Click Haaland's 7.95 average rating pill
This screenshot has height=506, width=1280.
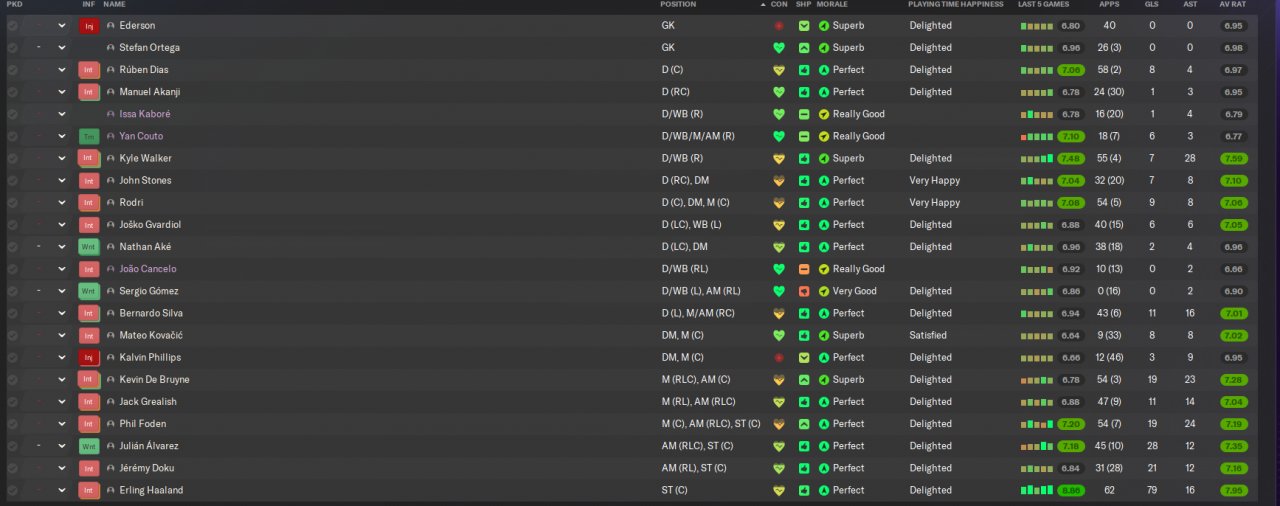click(1233, 491)
